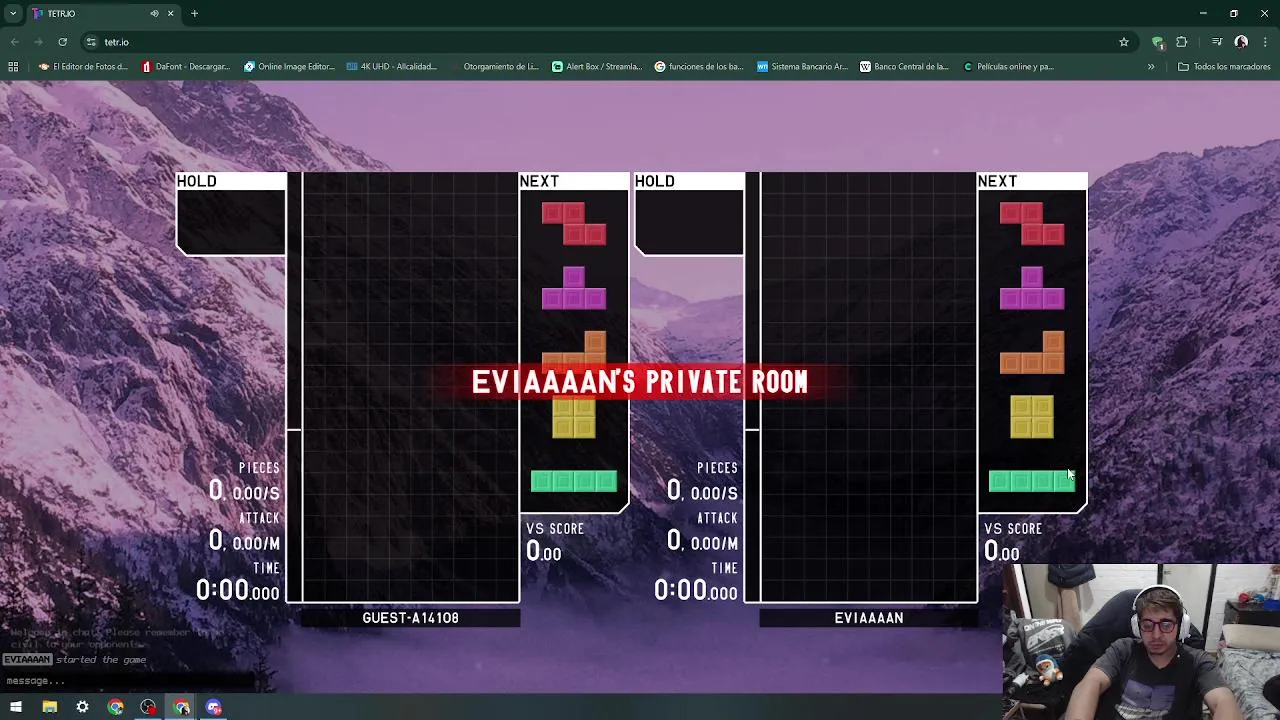Open Settings gear from taskbar
This screenshot has height=720, width=1280.
coord(82,707)
